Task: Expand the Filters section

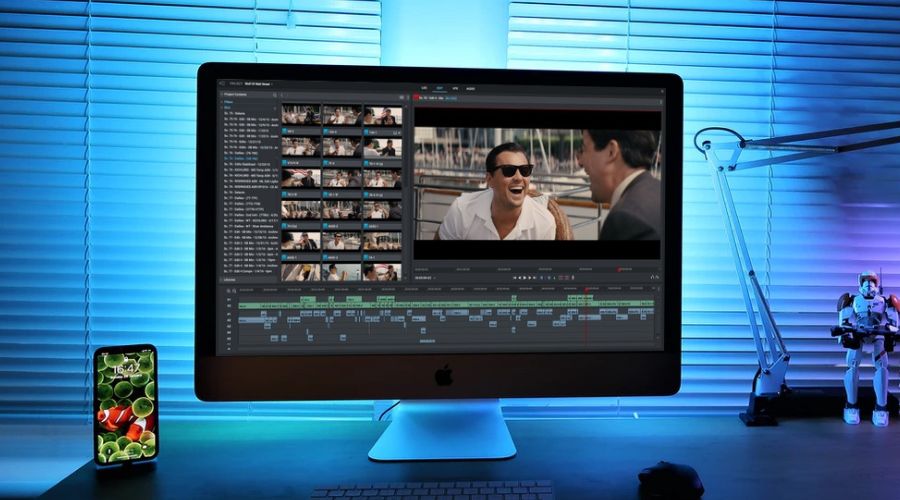Action: (x=227, y=102)
